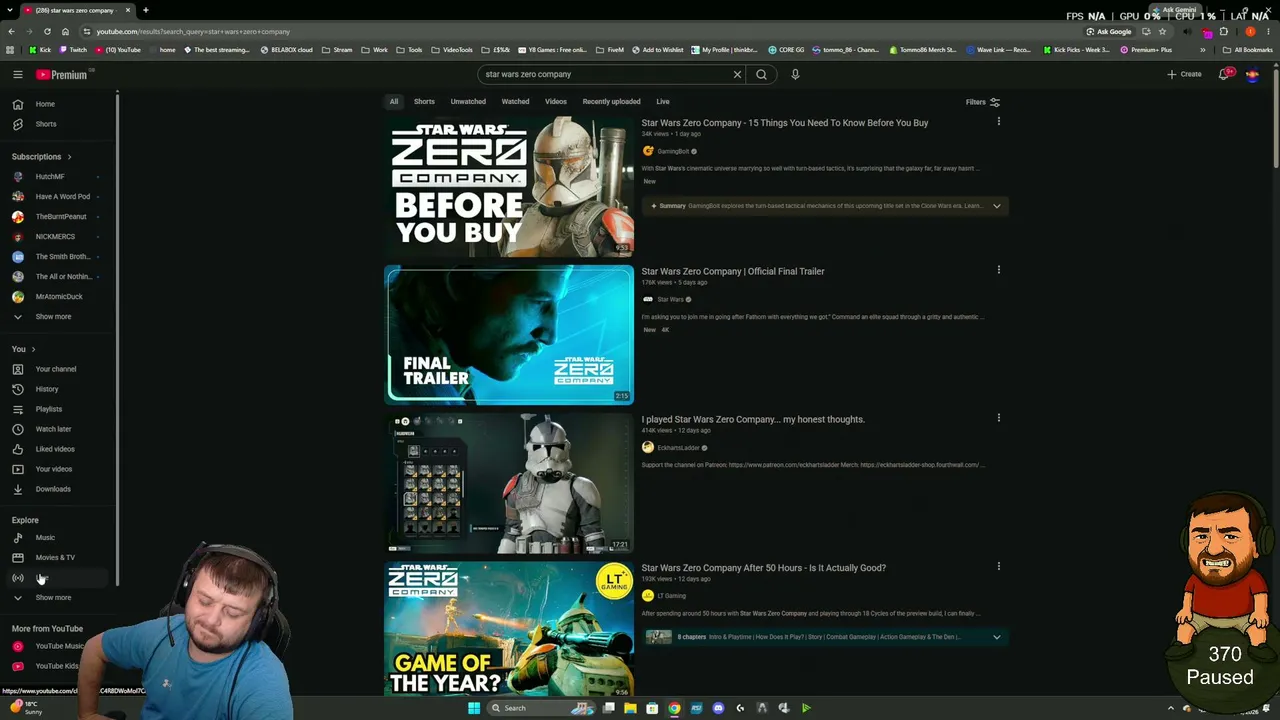Bookmark this page with the star icon
Image resolution: width=1280 pixels, height=720 pixels.
tap(1162, 31)
